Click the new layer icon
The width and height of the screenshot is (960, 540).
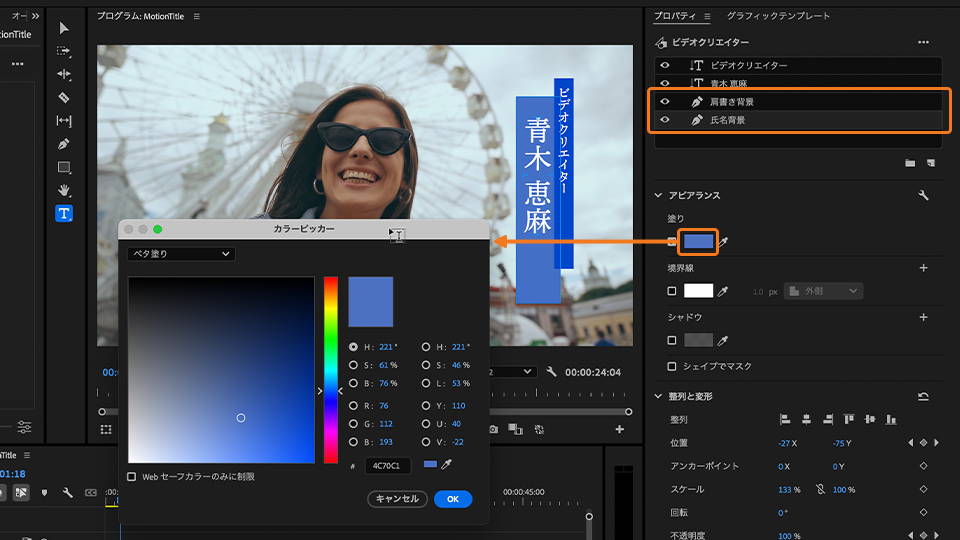click(931, 163)
